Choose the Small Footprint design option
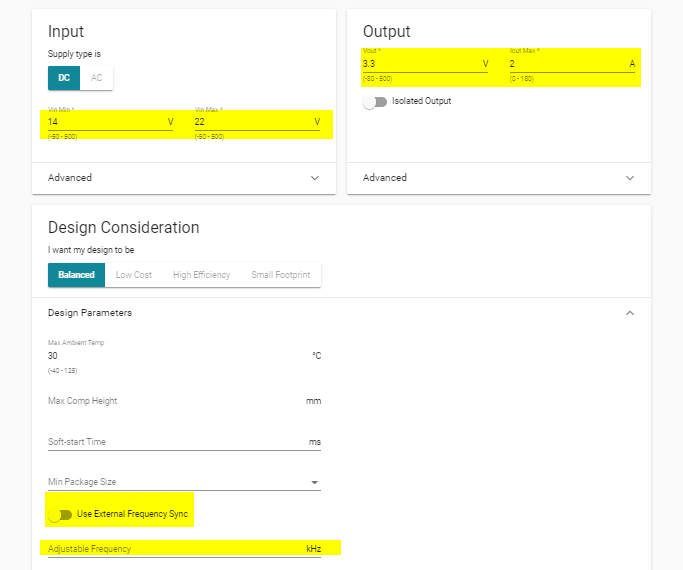Image resolution: width=683 pixels, height=570 pixels. [280, 275]
